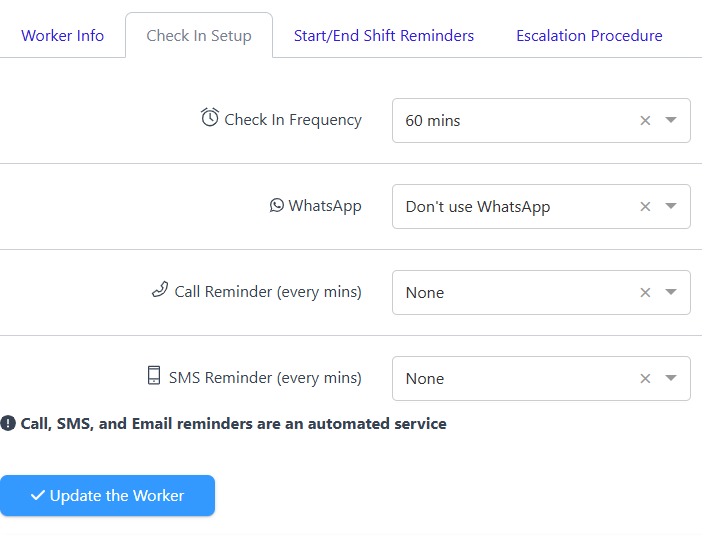Open the SMS Reminder dropdown arrow
The image size is (702, 535).
(671, 378)
